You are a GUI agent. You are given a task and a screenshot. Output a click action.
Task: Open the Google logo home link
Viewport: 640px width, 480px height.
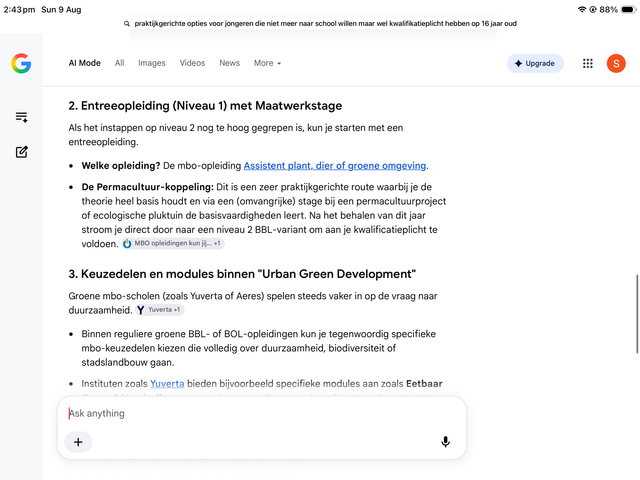tap(21, 63)
